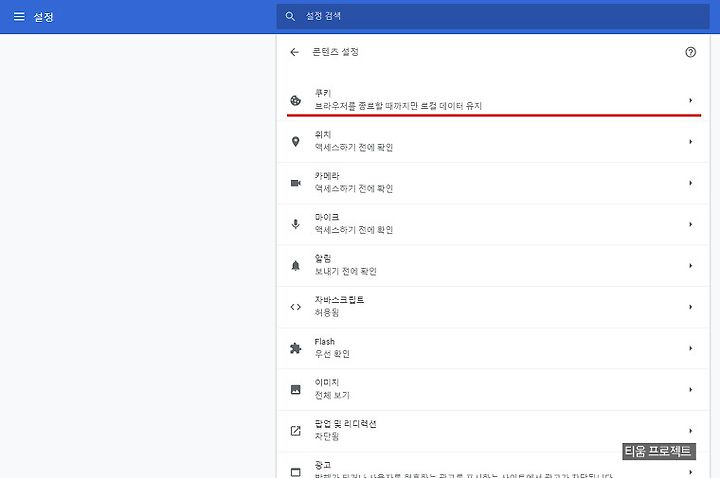This screenshot has width=720, height=478.
Task: Open the 팝업 및 리디렉션 label
Action: point(345,424)
